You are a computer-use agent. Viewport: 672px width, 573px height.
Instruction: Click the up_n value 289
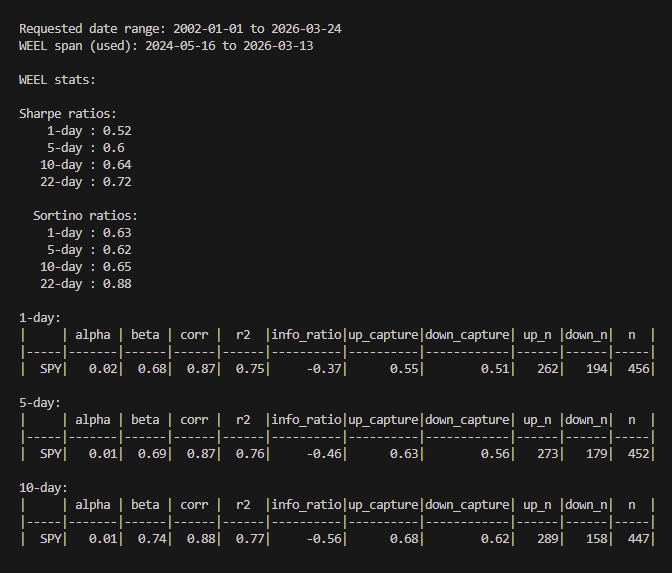[547, 538]
